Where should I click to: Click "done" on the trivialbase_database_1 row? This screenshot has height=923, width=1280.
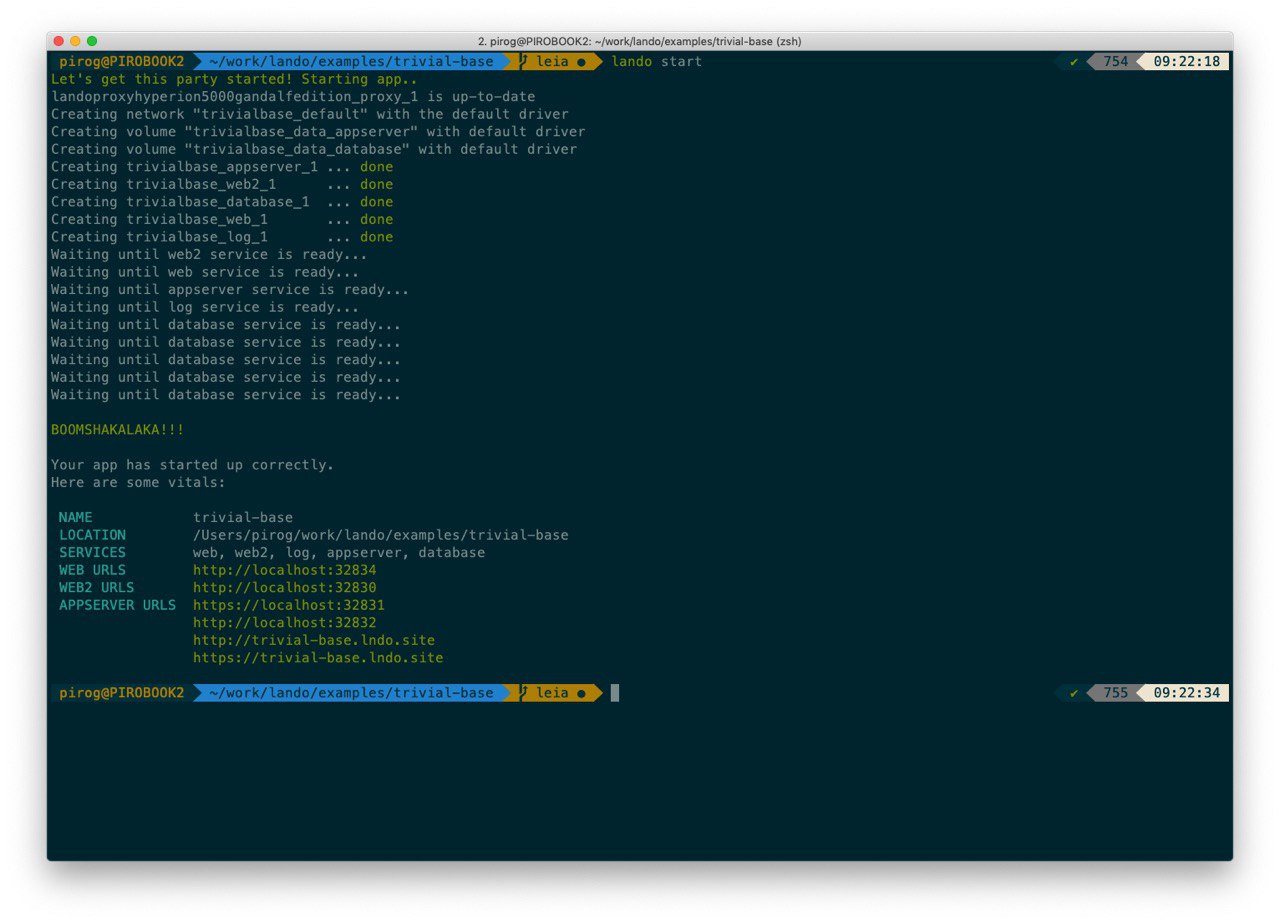click(377, 202)
